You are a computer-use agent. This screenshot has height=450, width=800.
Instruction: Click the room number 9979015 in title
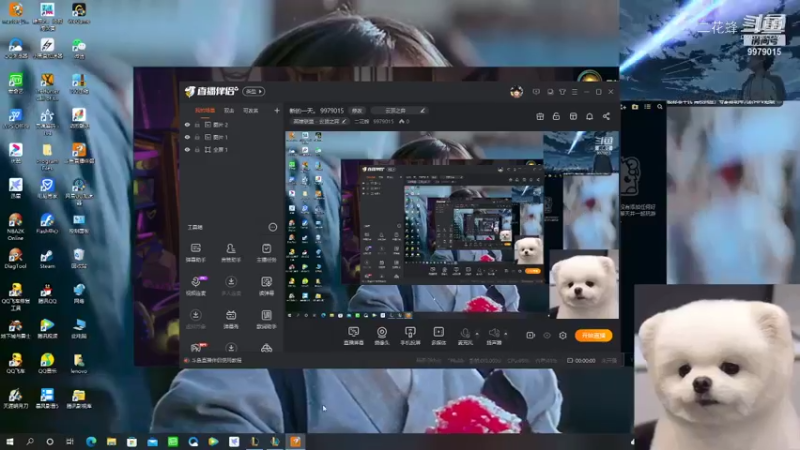[332, 110]
